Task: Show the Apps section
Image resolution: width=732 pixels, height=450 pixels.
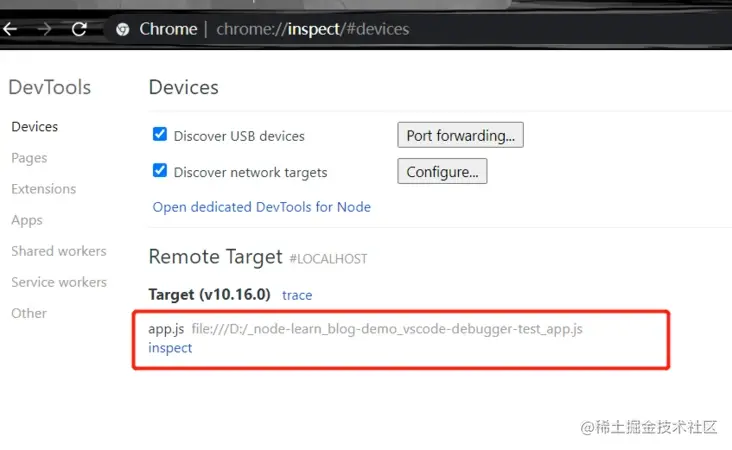Action: pos(27,220)
